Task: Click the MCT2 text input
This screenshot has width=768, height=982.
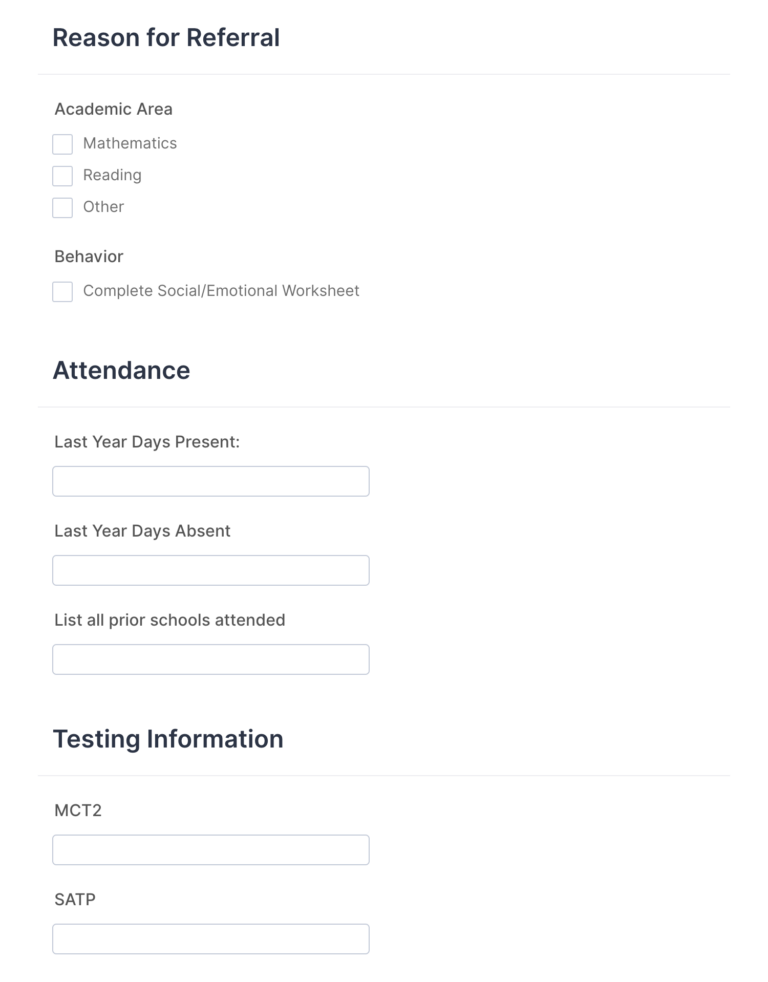Action: [x=210, y=849]
